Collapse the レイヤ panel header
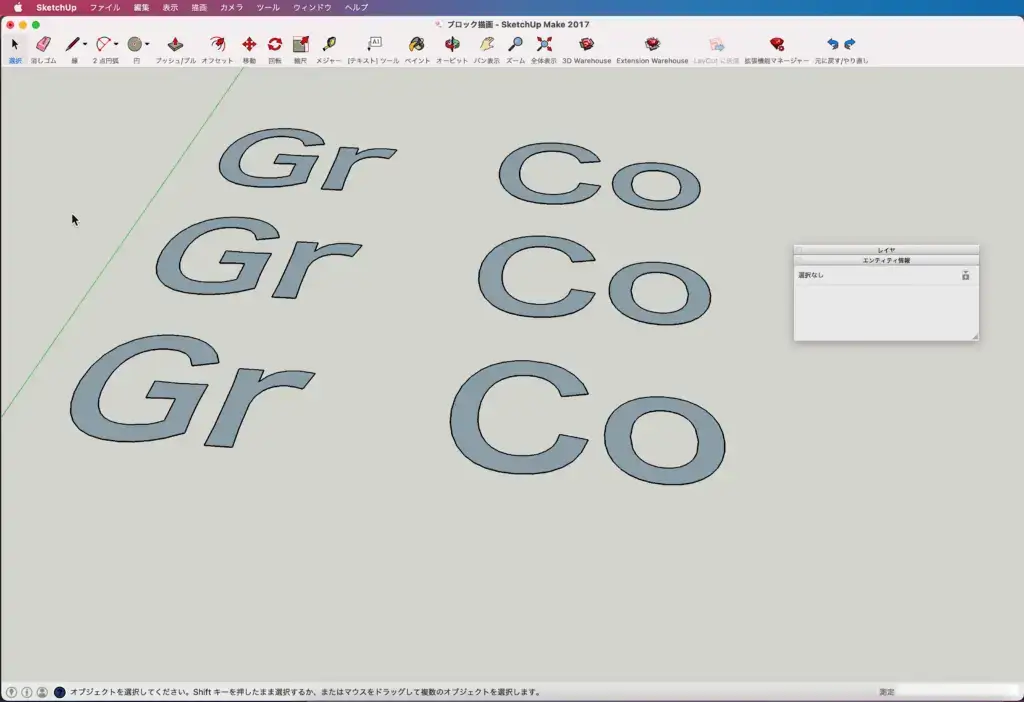This screenshot has height=702, width=1024. click(886, 250)
